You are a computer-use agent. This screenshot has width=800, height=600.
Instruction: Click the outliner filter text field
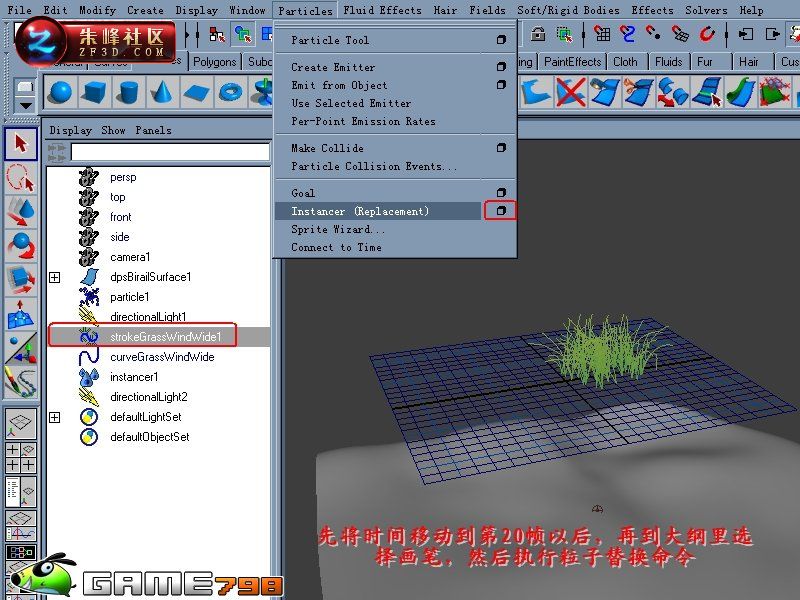point(170,152)
